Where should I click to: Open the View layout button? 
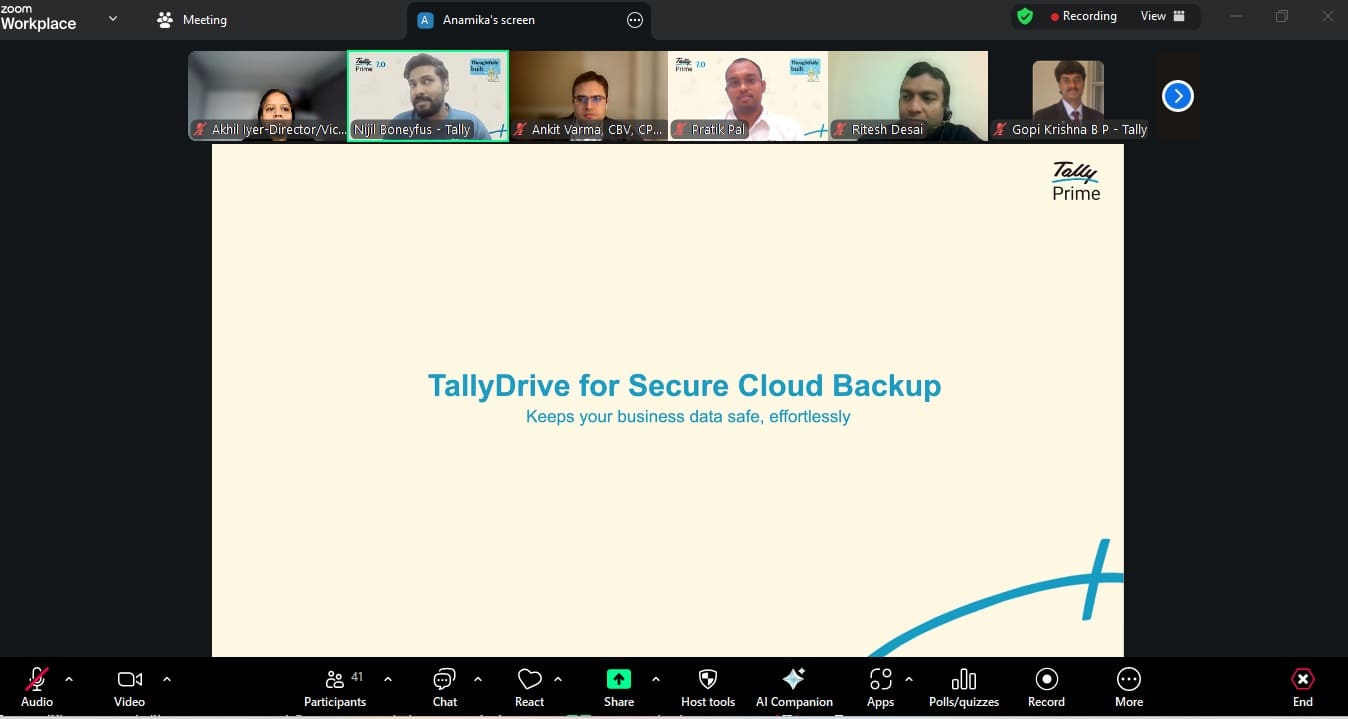[x=1162, y=16]
